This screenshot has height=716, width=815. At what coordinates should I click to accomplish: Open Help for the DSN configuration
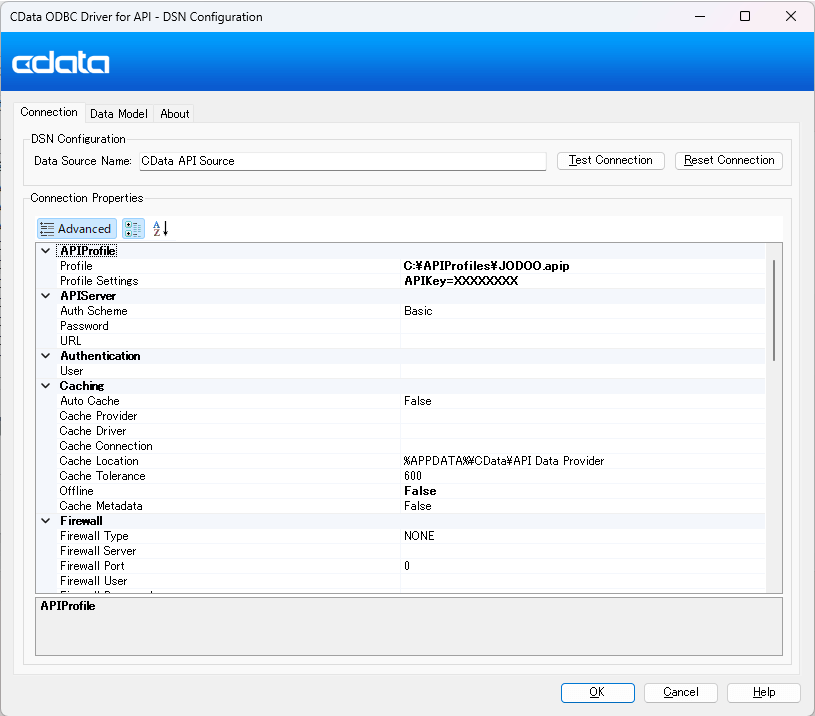pos(764,692)
